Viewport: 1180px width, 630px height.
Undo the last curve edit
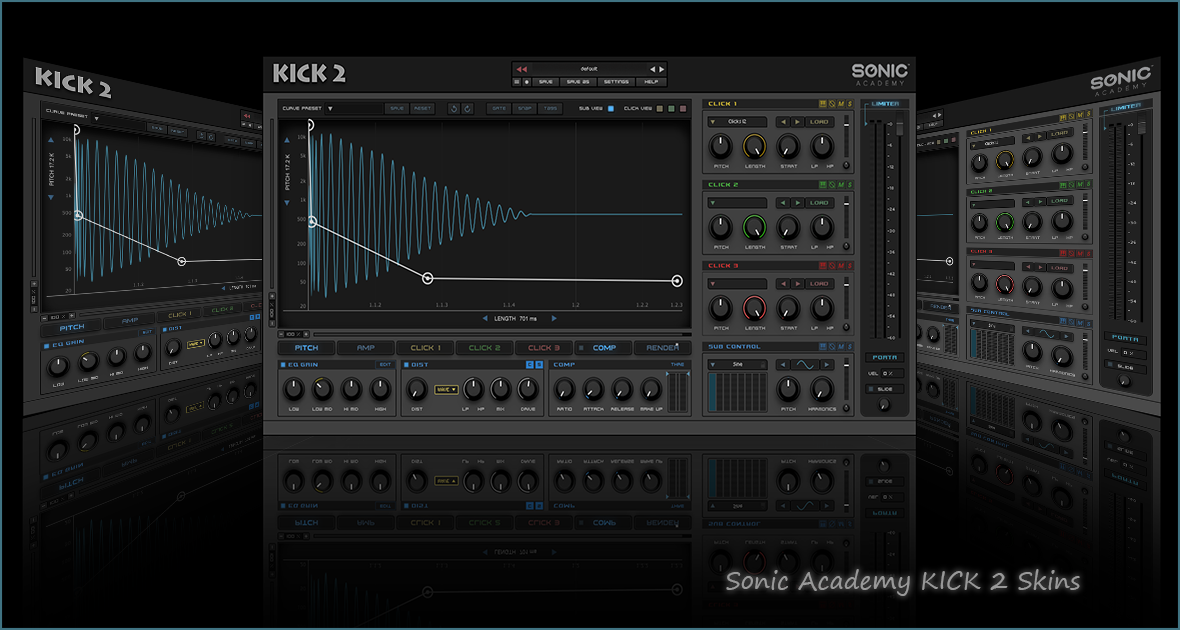(454, 108)
